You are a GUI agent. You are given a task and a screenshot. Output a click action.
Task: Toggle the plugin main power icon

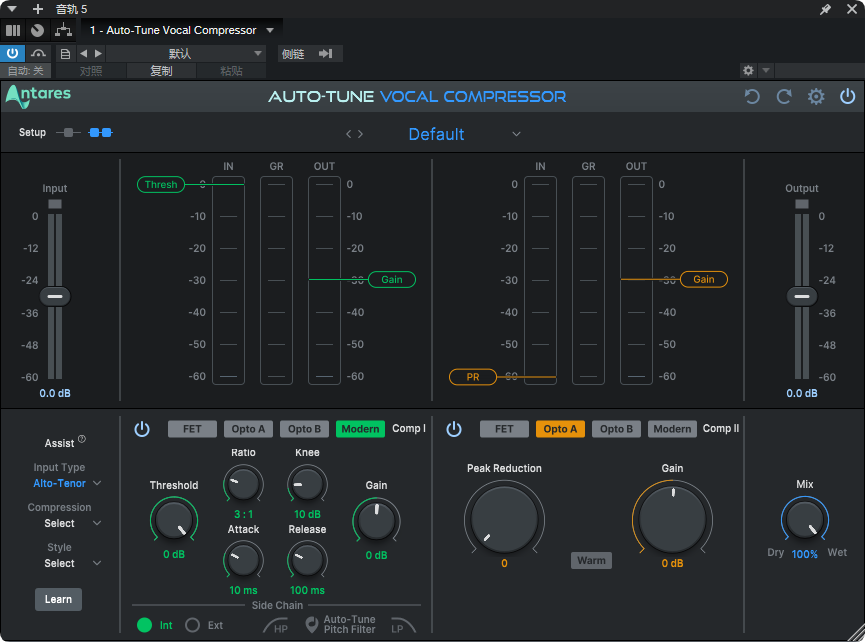coord(847,97)
